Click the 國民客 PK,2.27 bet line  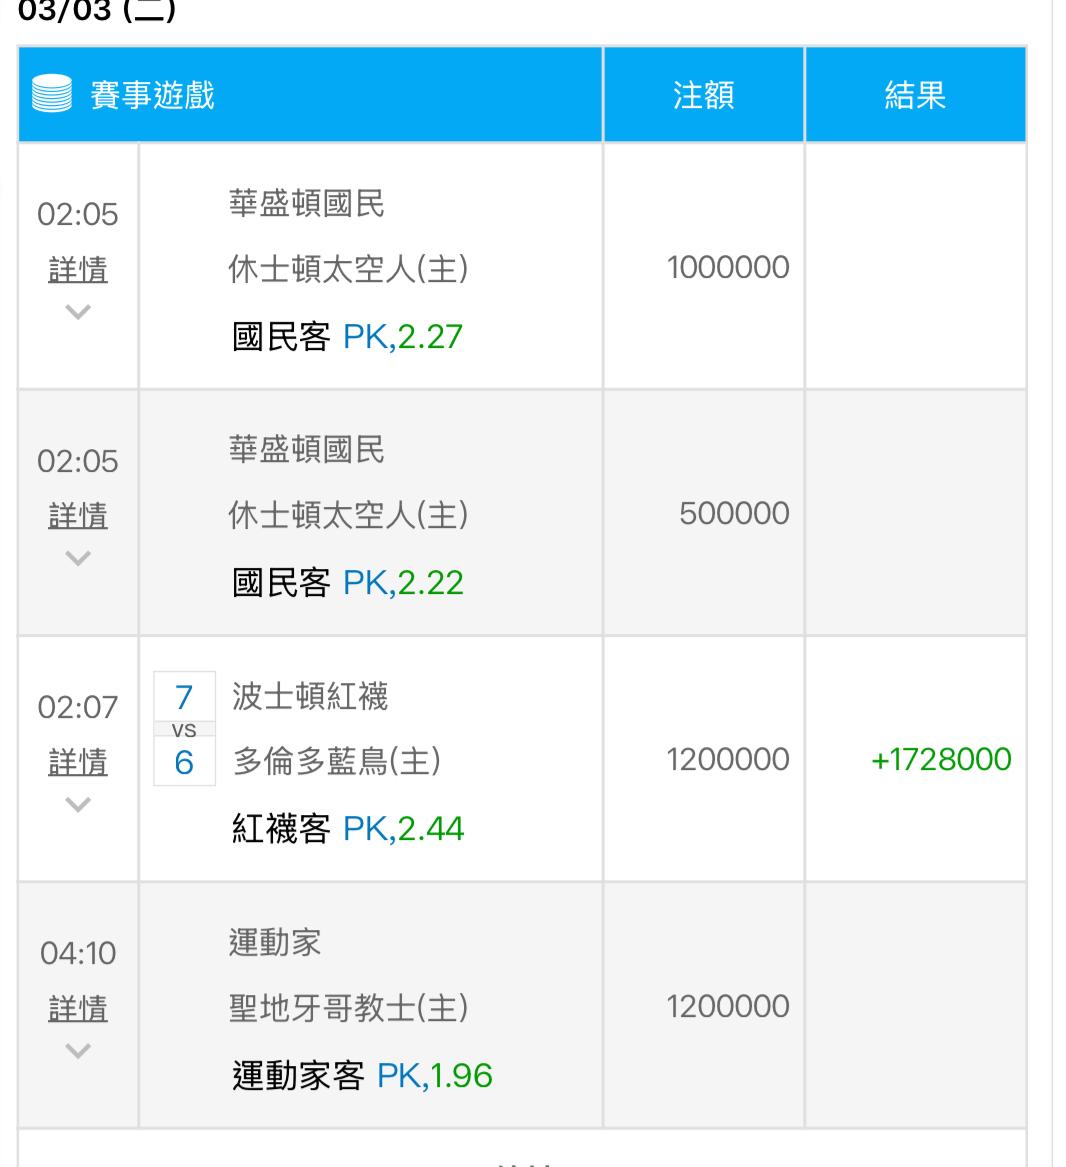coord(347,337)
